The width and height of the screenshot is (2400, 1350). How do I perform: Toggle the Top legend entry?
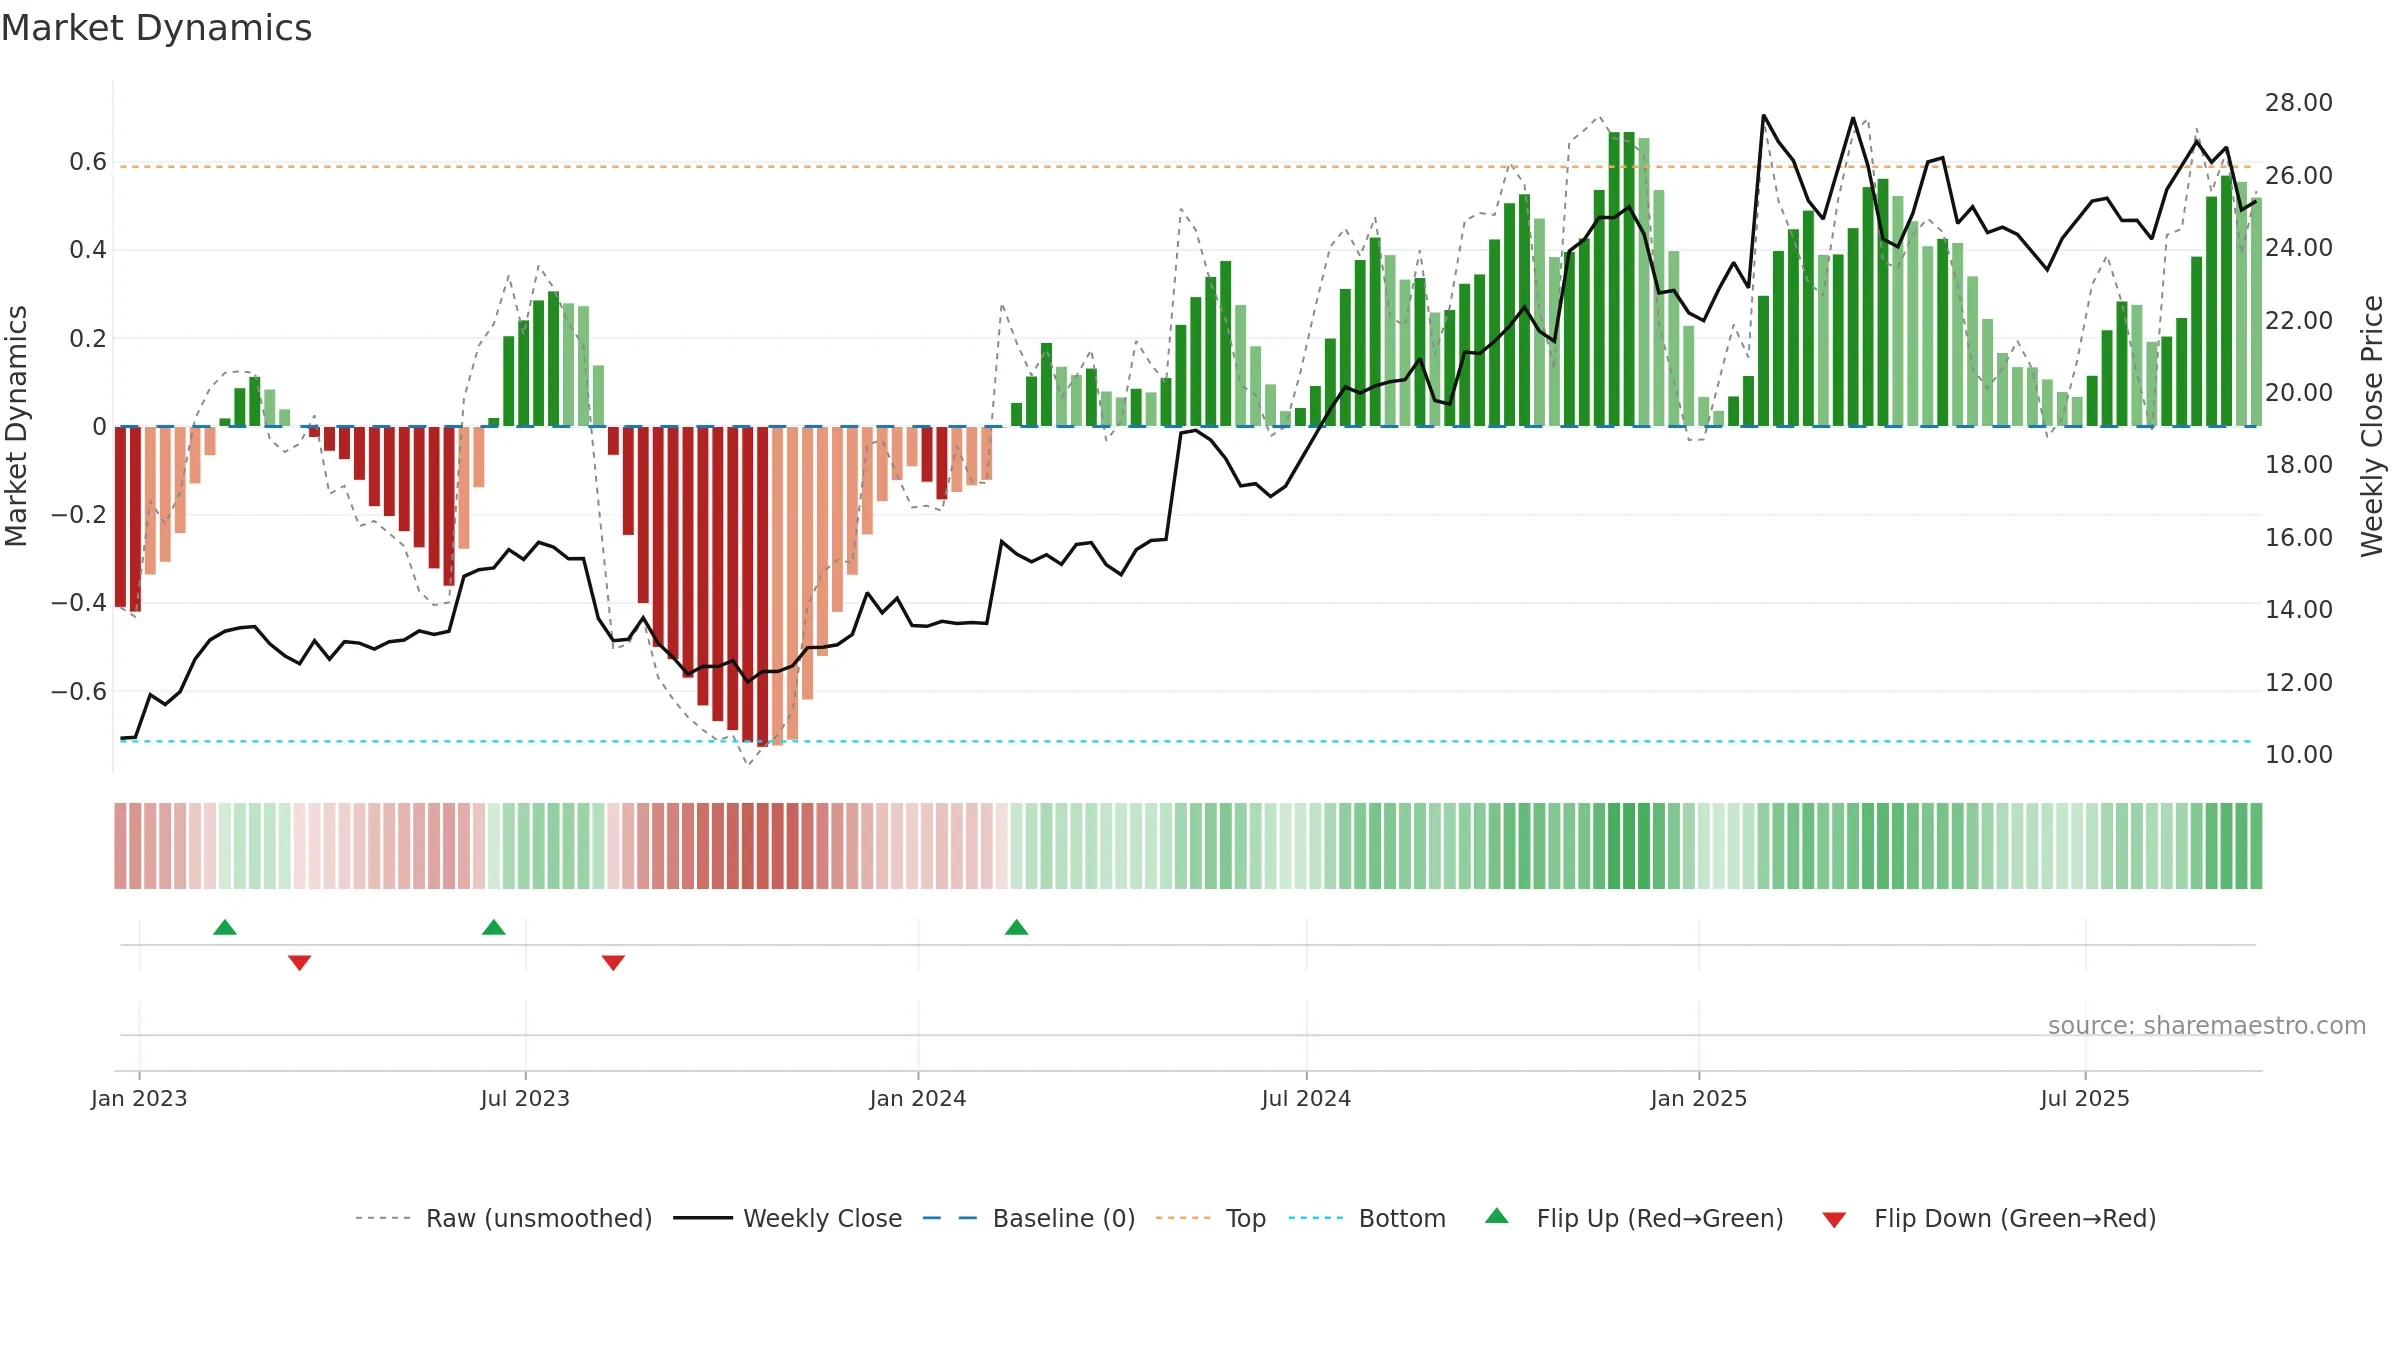tap(1211, 1218)
